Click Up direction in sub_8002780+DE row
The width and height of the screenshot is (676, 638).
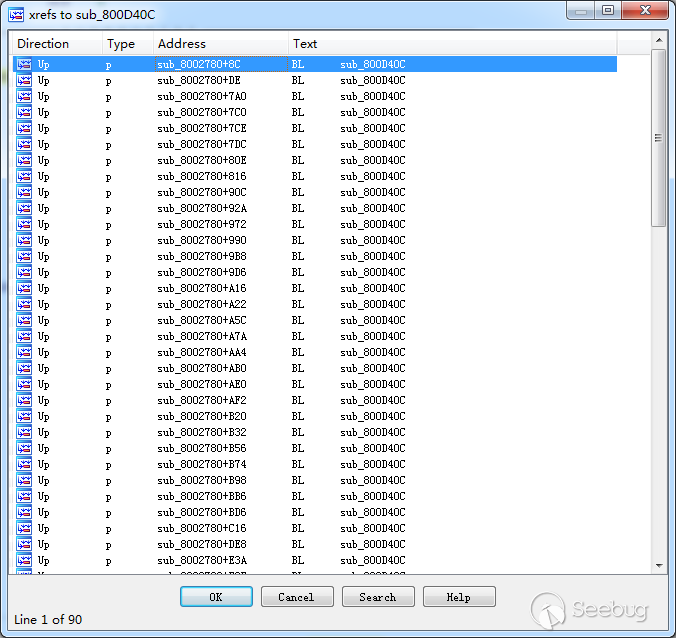pyautogui.click(x=44, y=81)
